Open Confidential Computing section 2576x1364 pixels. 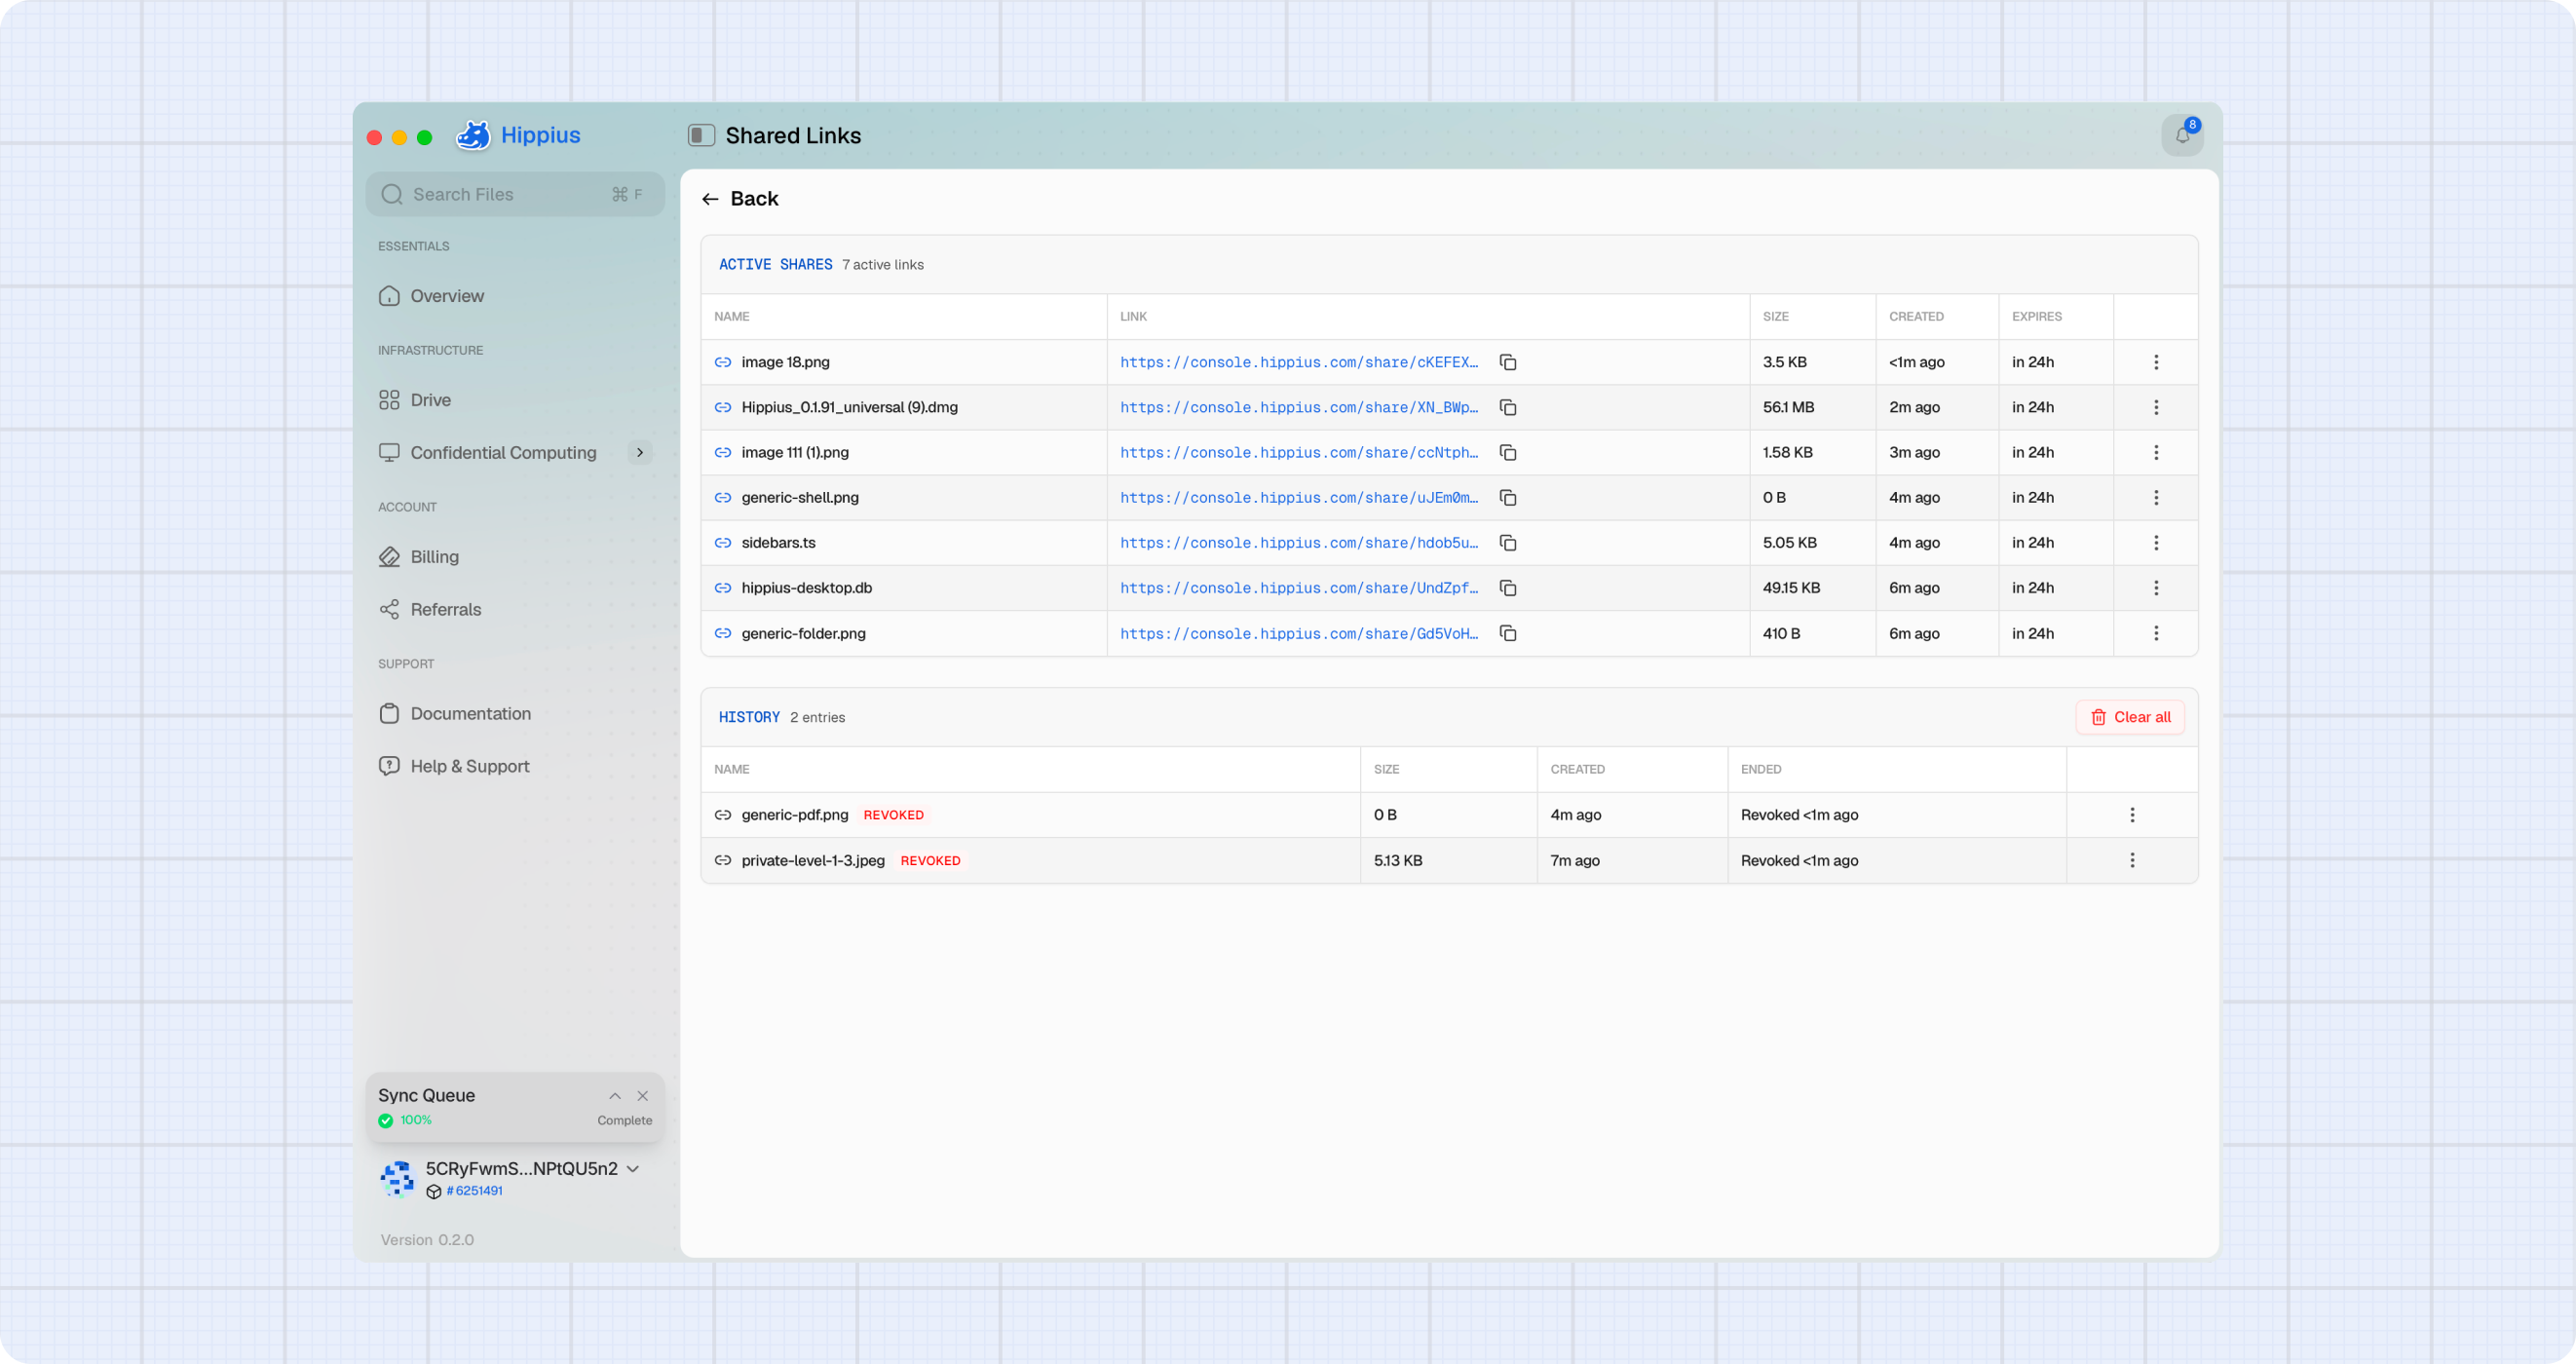point(489,453)
